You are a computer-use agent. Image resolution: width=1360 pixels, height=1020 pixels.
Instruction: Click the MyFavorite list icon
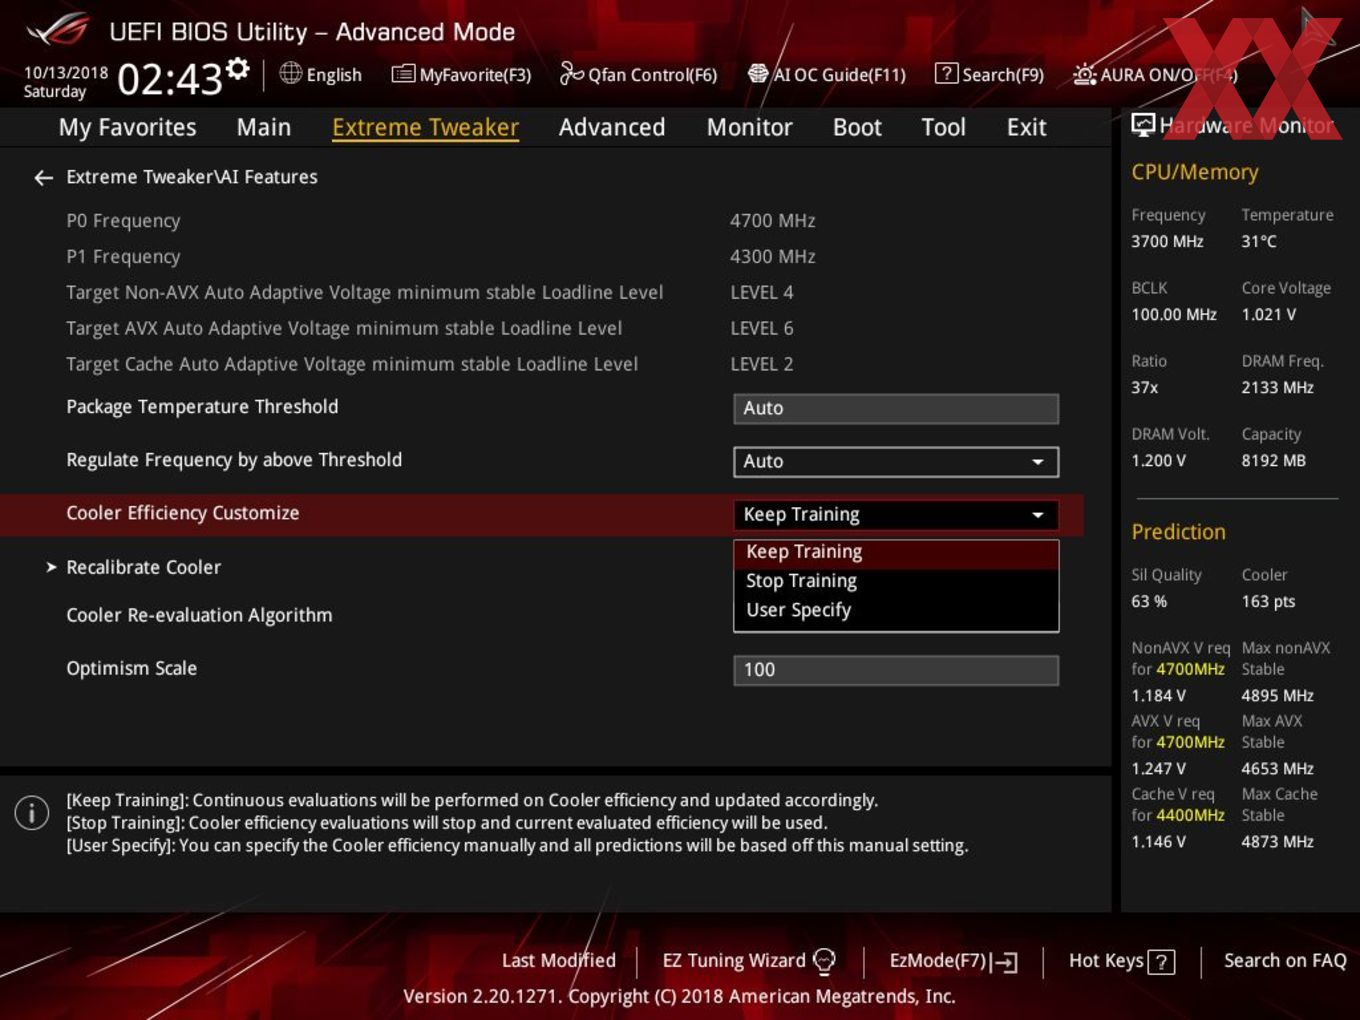tap(403, 74)
